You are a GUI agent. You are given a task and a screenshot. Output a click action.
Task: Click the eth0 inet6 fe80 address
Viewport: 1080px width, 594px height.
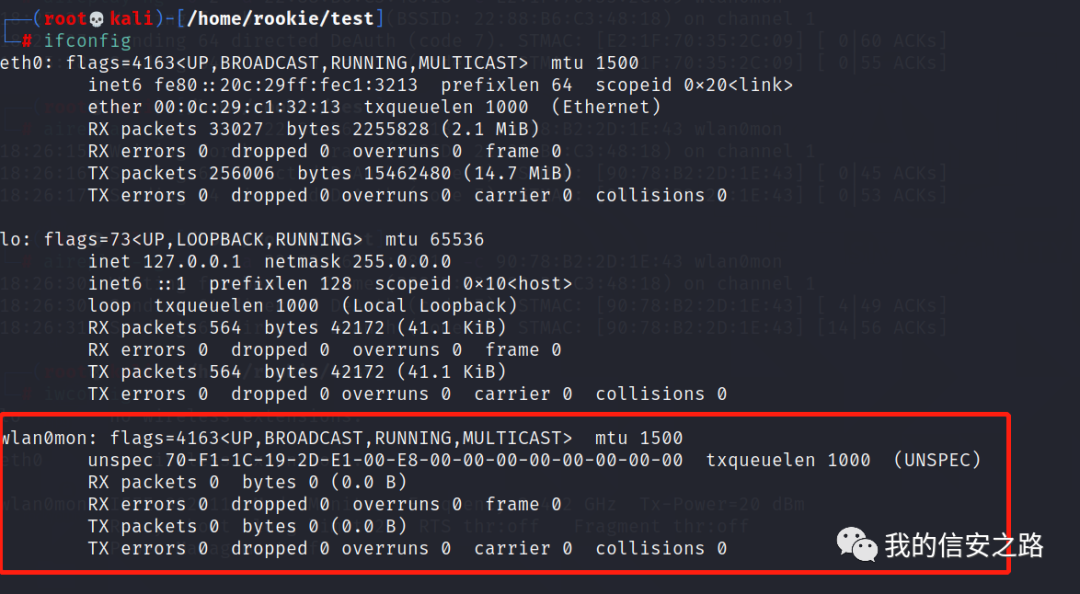tap(286, 85)
